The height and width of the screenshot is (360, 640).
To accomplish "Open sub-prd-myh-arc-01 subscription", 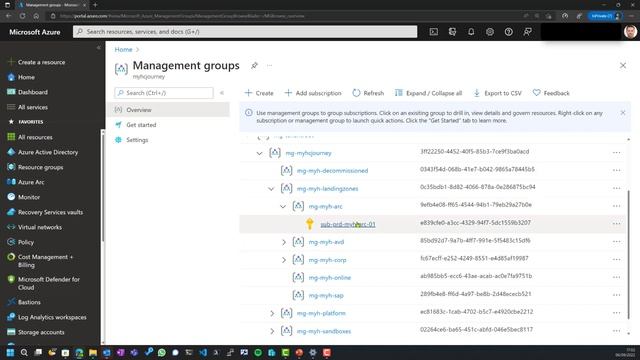I will 348,224.
